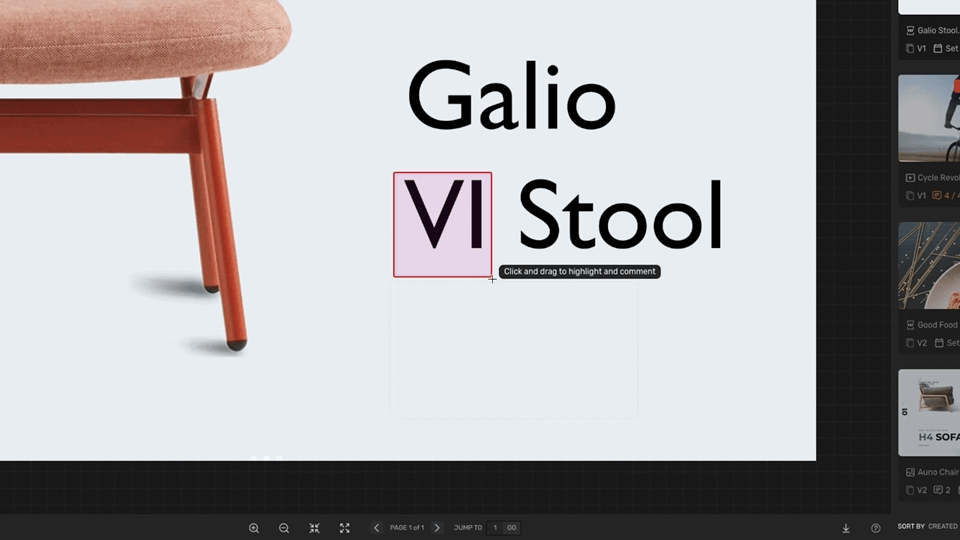Image resolution: width=960 pixels, height=540 pixels.
Task: Select the highlighted VI annotation box
Action: [442, 224]
